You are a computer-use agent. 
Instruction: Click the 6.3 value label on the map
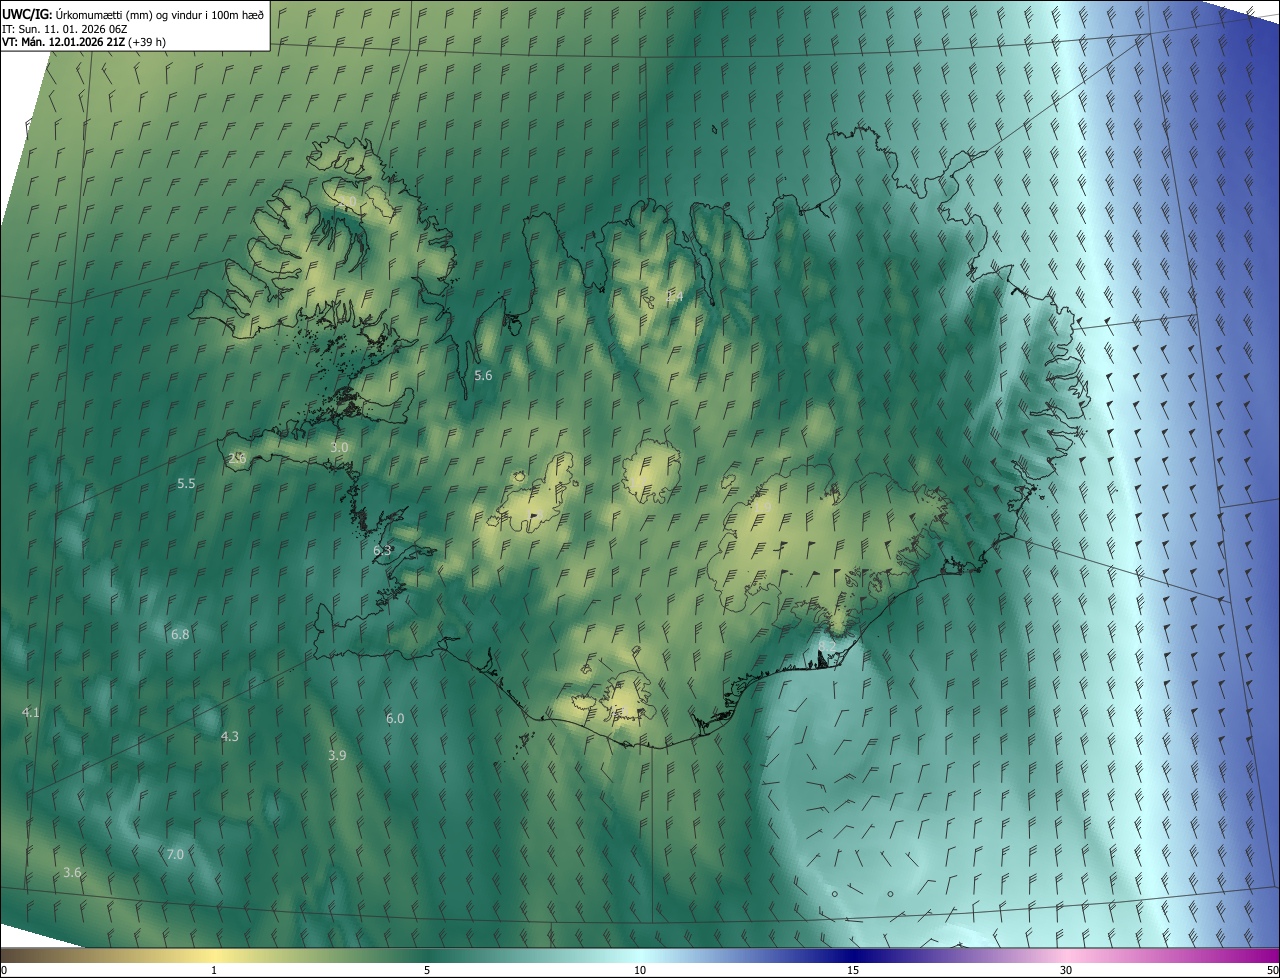pos(382,550)
